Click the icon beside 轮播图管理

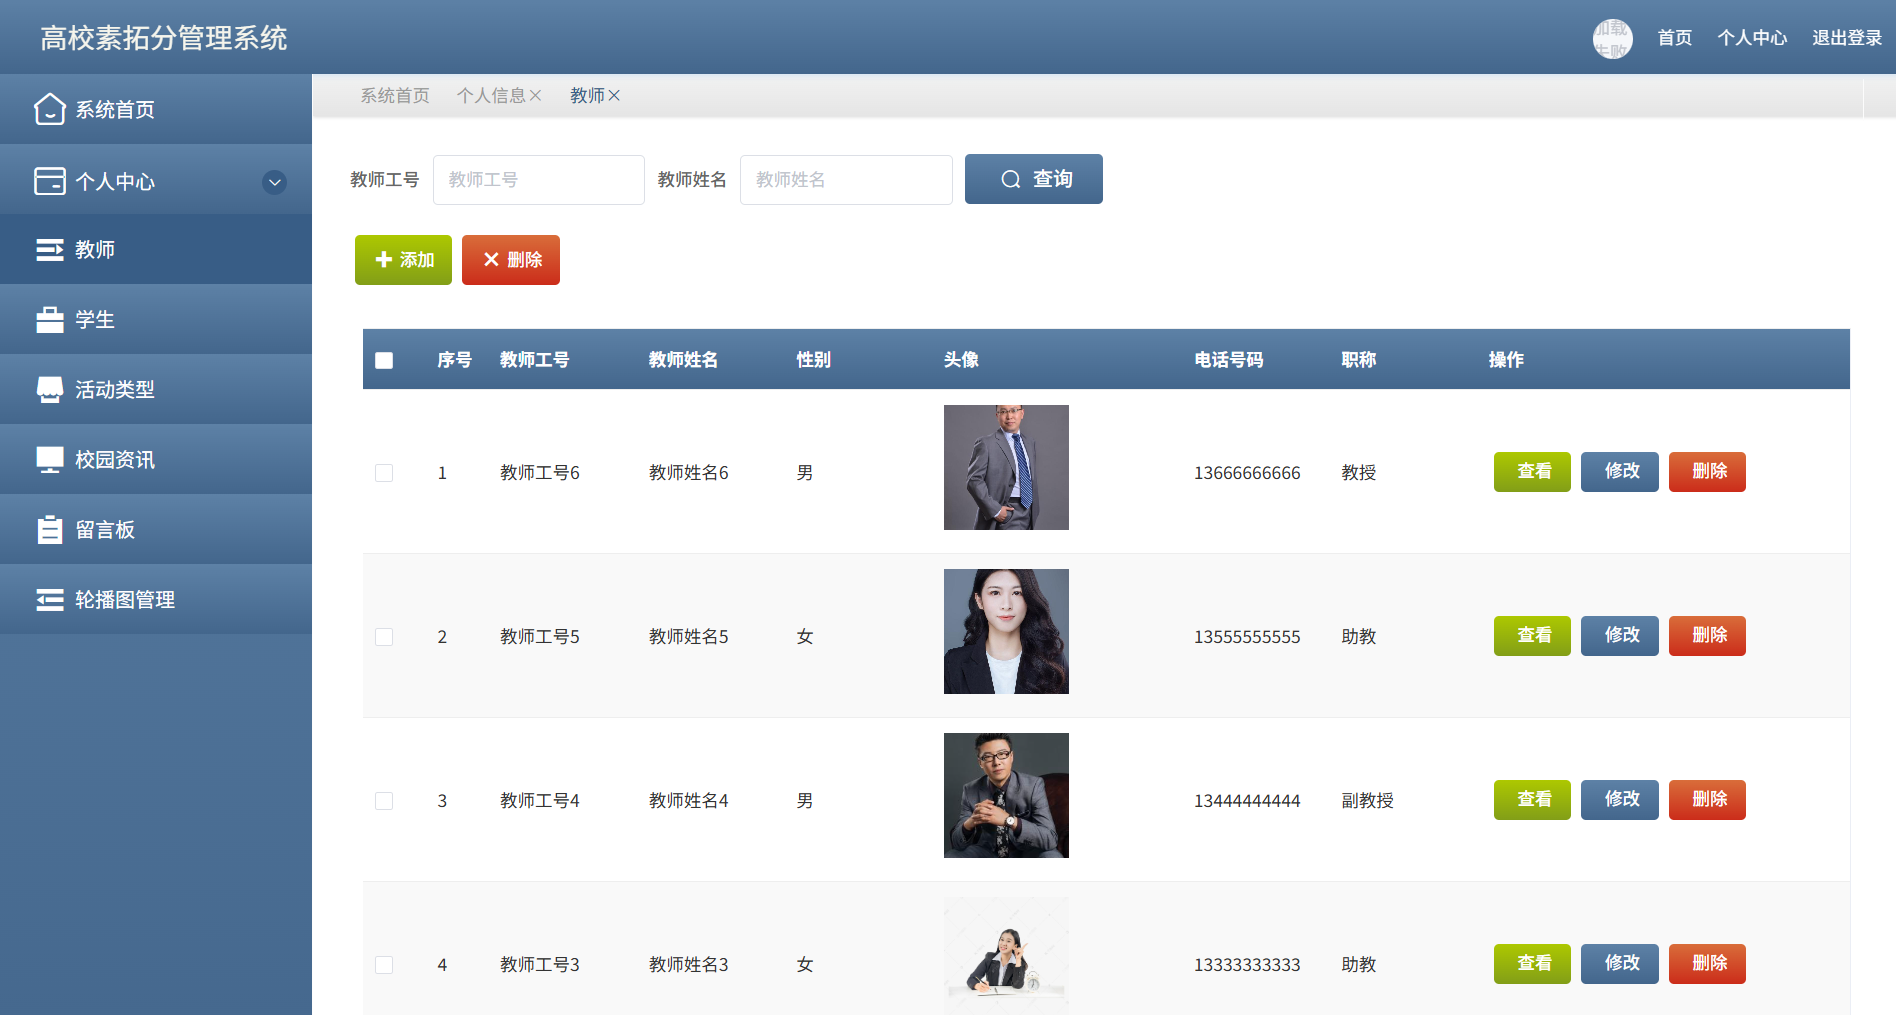49,599
